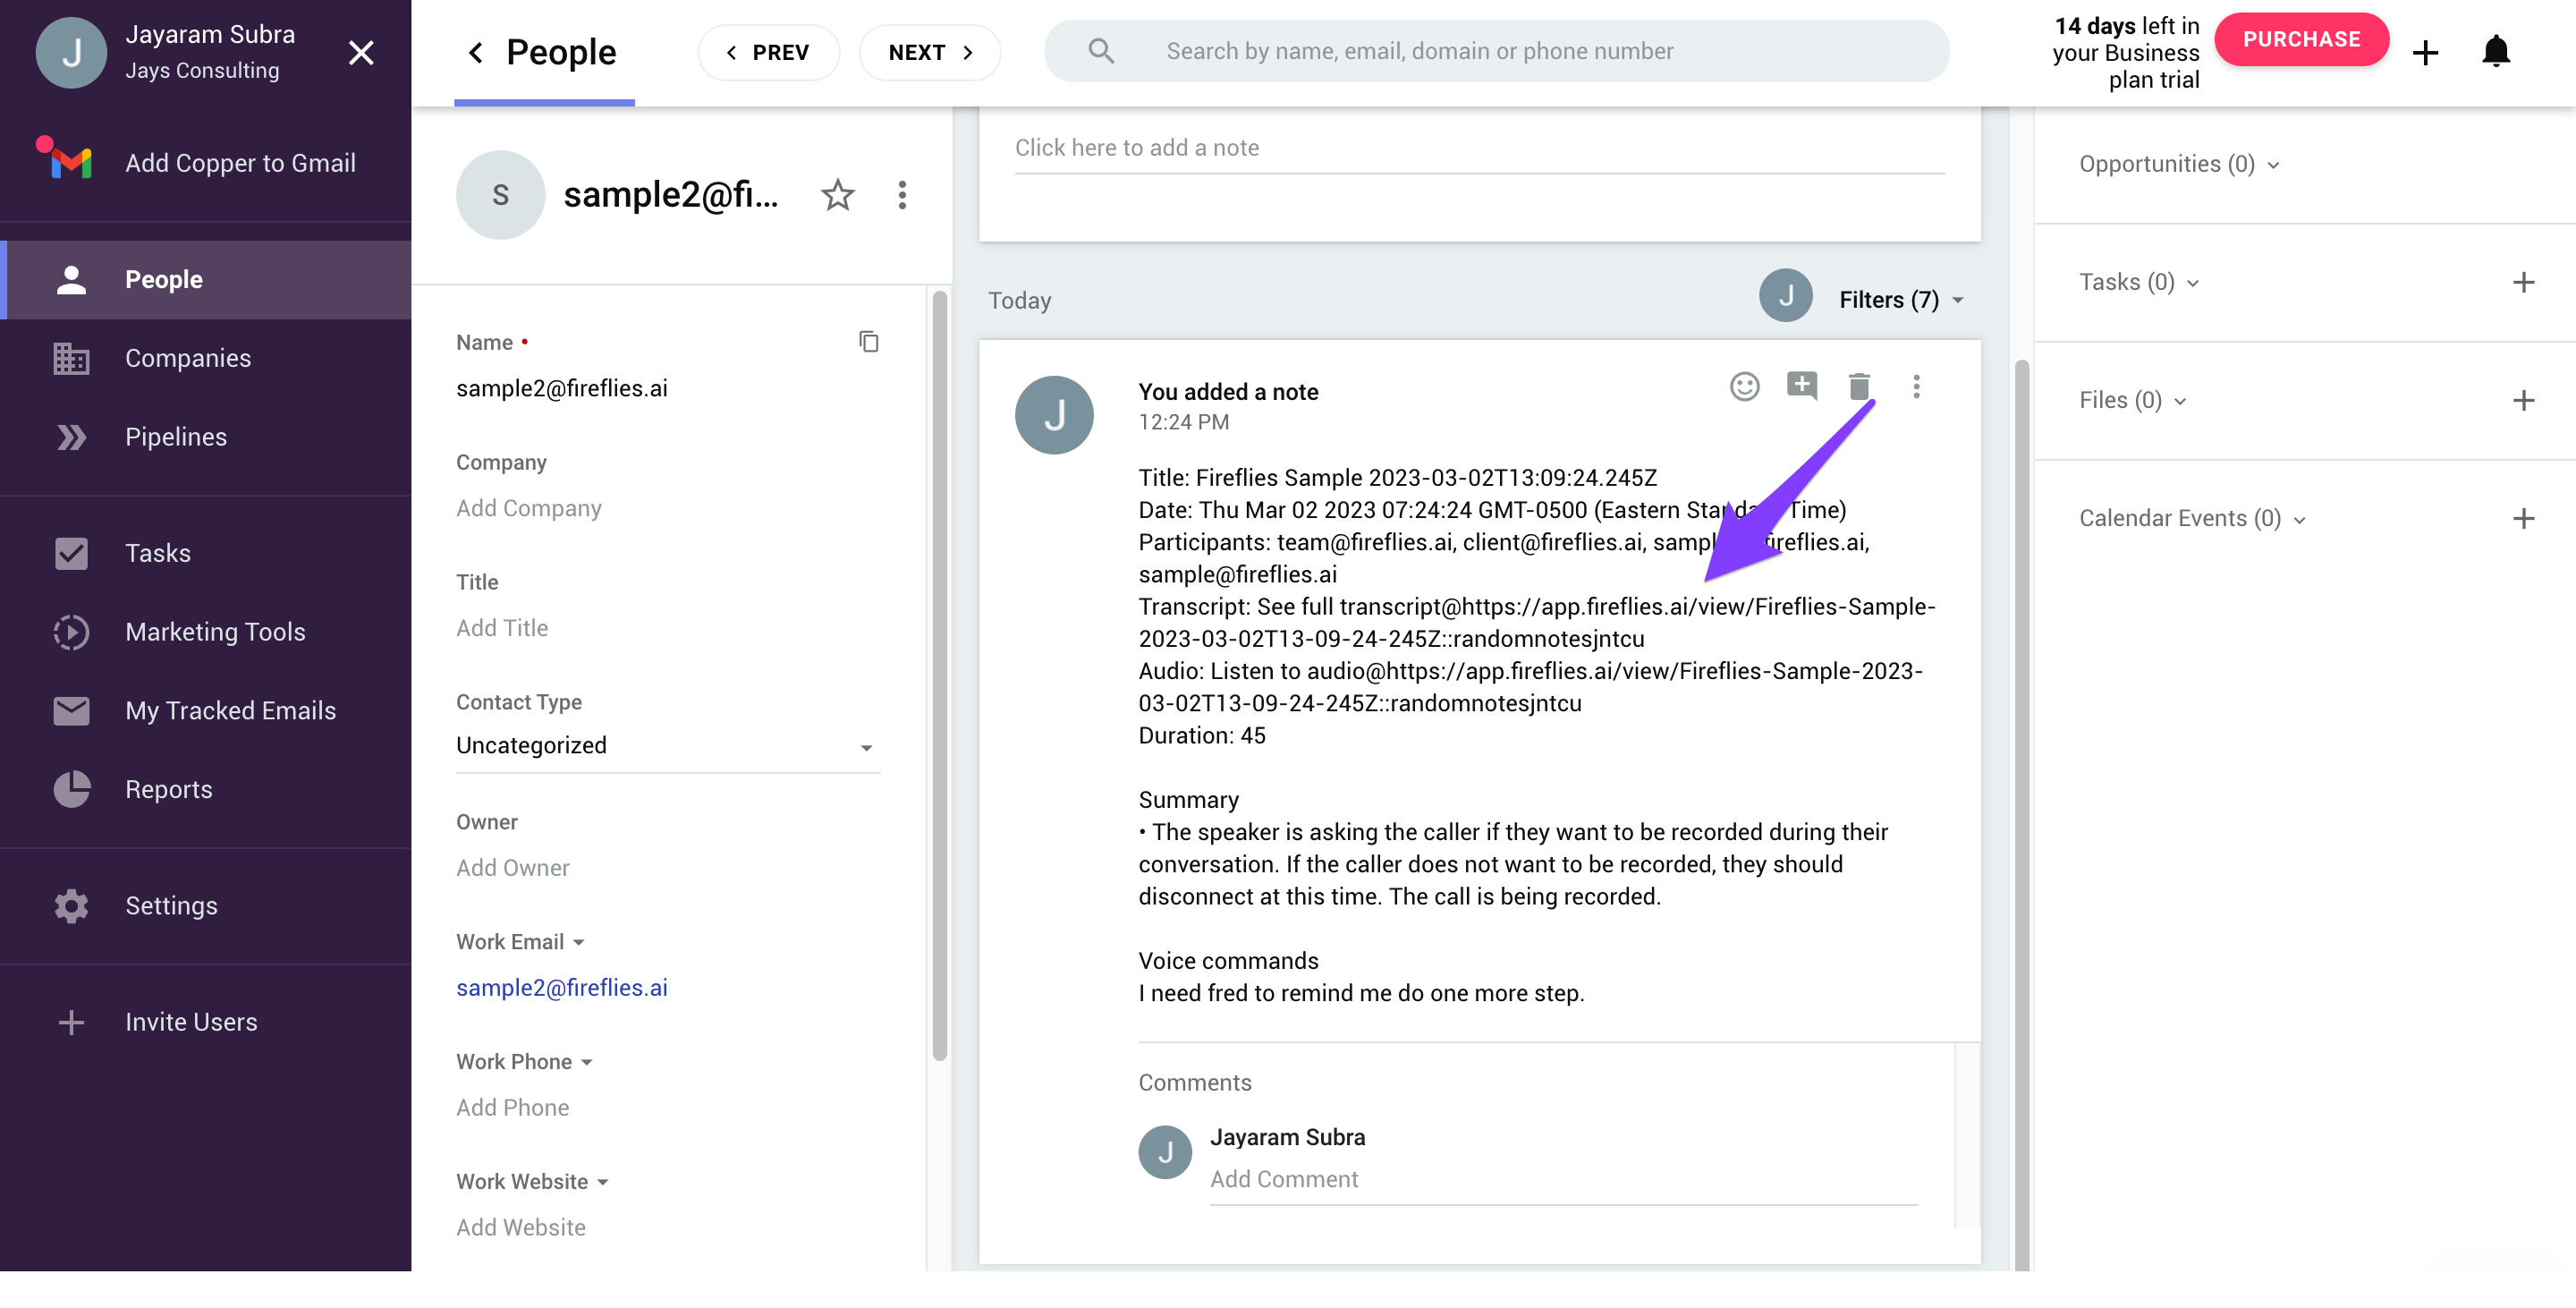Open Pipelines in the sidebar

pos(205,437)
